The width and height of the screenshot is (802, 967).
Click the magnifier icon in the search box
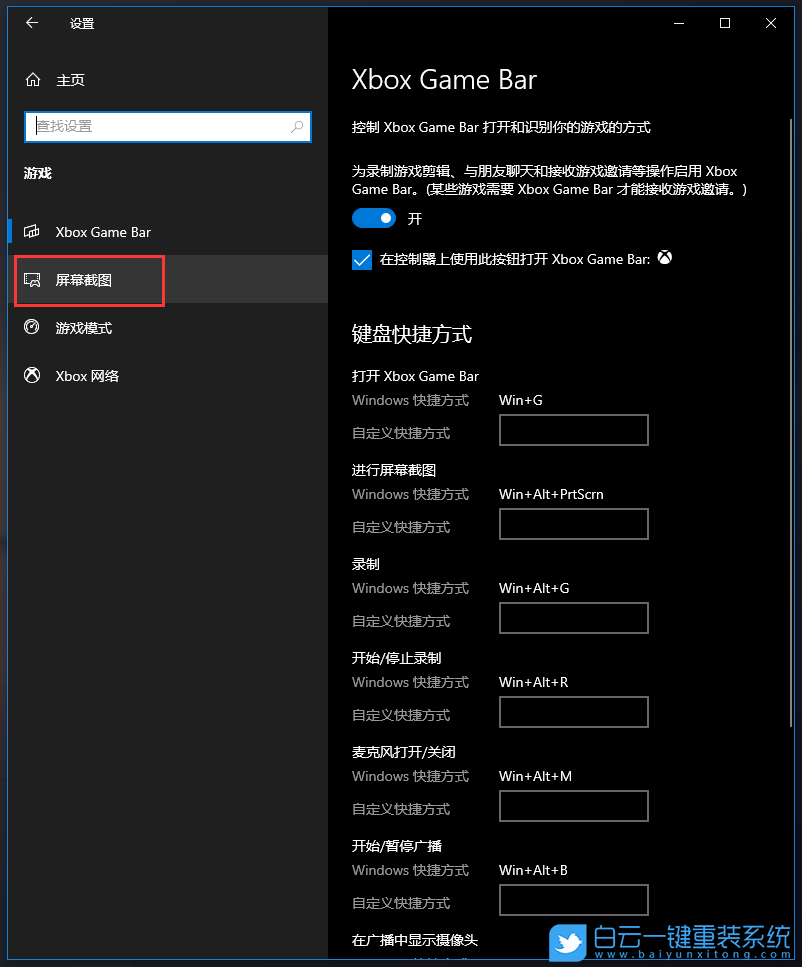(x=297, y=127)
